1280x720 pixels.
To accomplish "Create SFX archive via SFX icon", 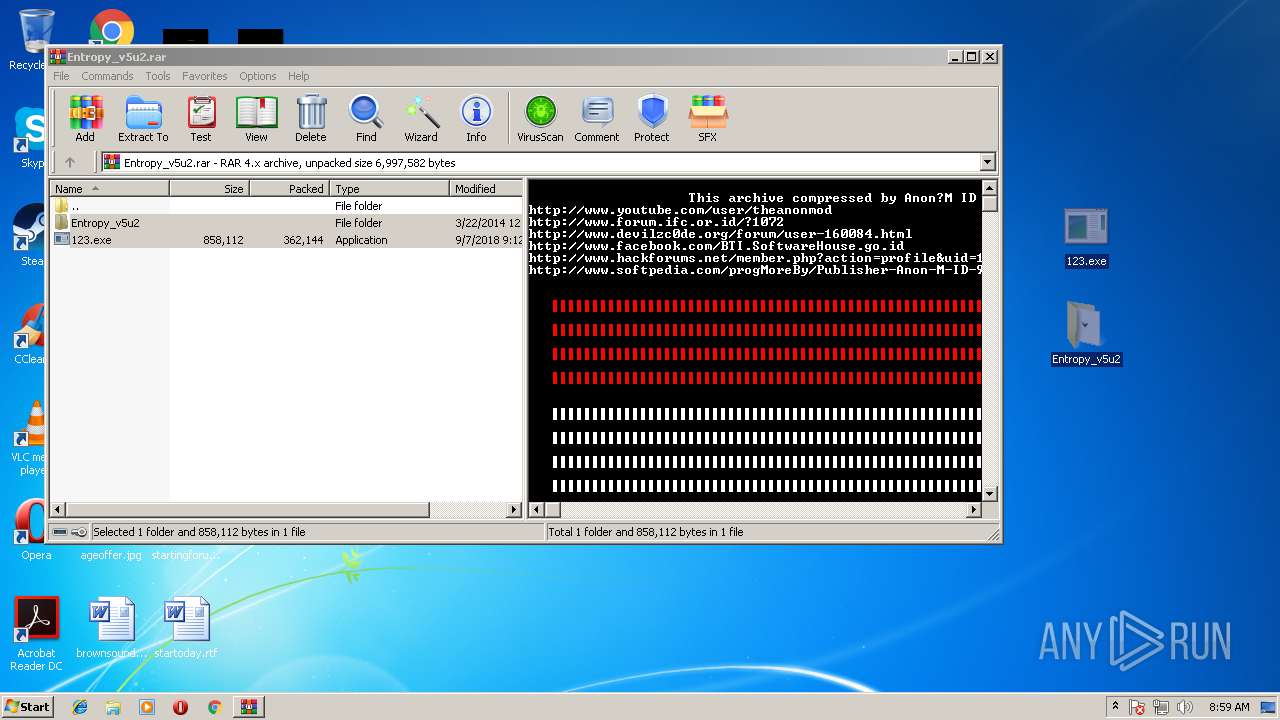I will tap(708, 119).
